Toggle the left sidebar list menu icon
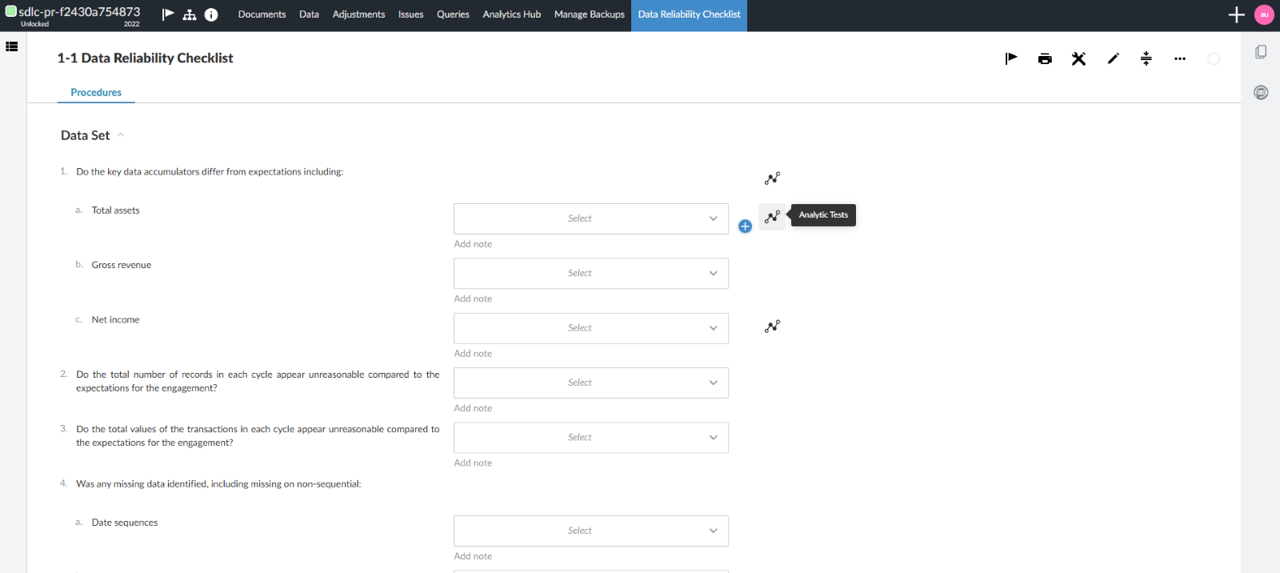1280x573 pixels. click(12, 46)
